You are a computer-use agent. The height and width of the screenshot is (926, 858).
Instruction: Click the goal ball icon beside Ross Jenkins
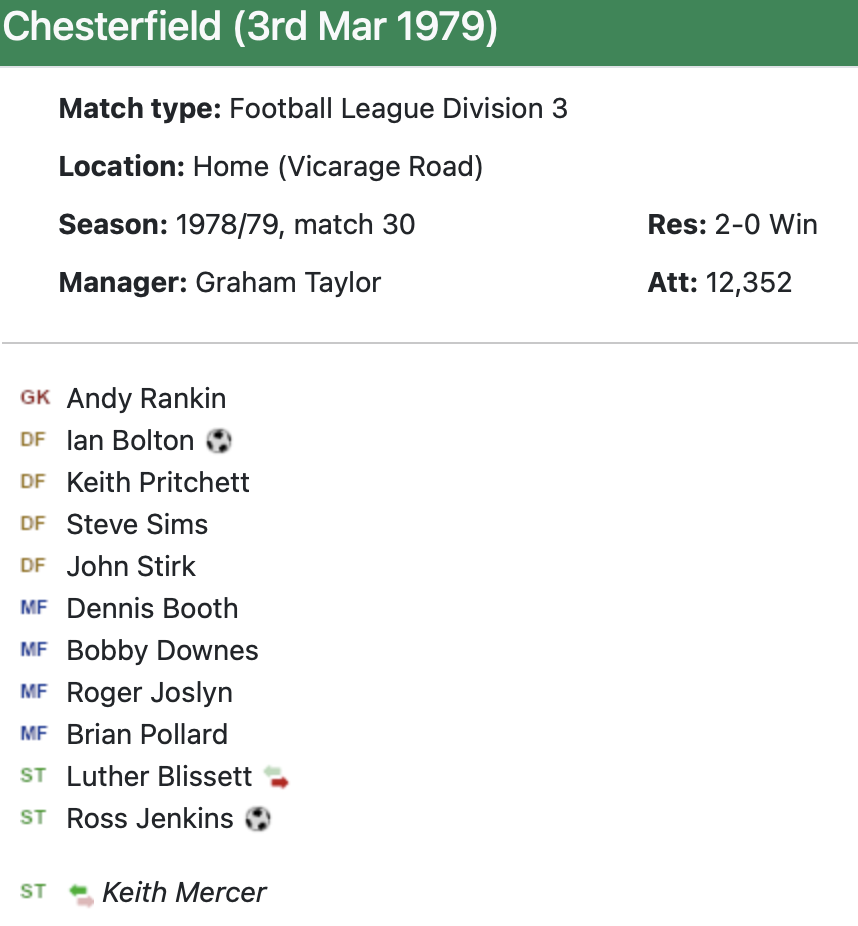pos(258,819)
